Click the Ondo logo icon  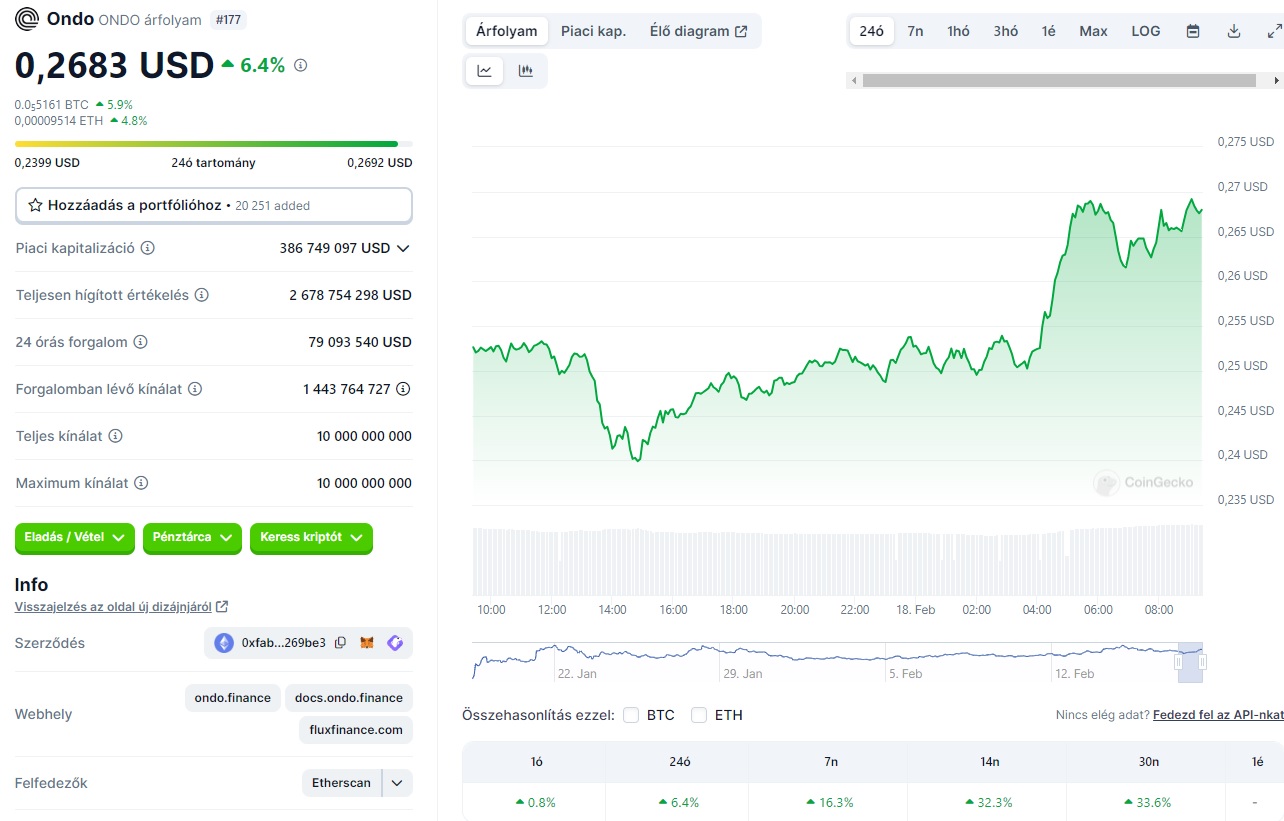point(28,19)
